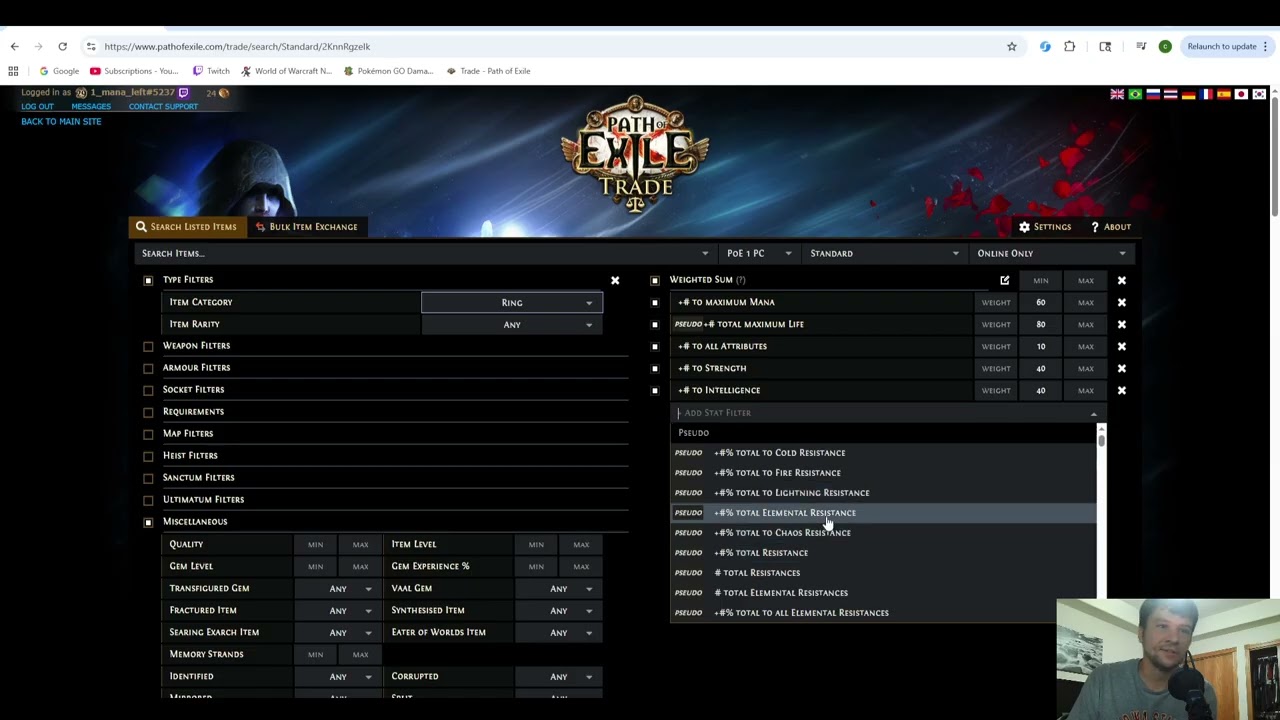1280x720 pixels.
Task: Enable the Heist Filters checkbox
Action: pyautogui.click(x=148, y=456)
